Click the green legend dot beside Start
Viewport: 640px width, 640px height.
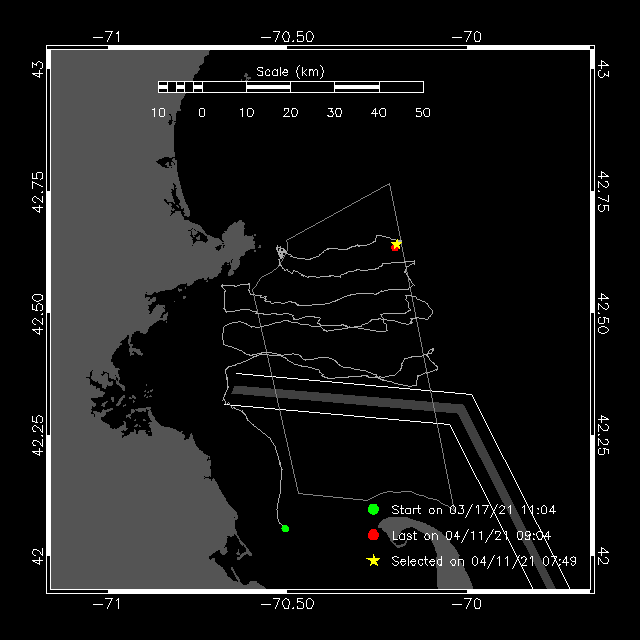(x=373, y=509)
